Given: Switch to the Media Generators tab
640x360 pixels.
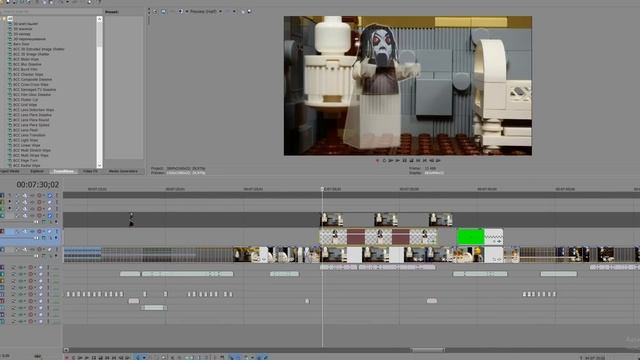Looking at the screenshot, I should point(123,171).
